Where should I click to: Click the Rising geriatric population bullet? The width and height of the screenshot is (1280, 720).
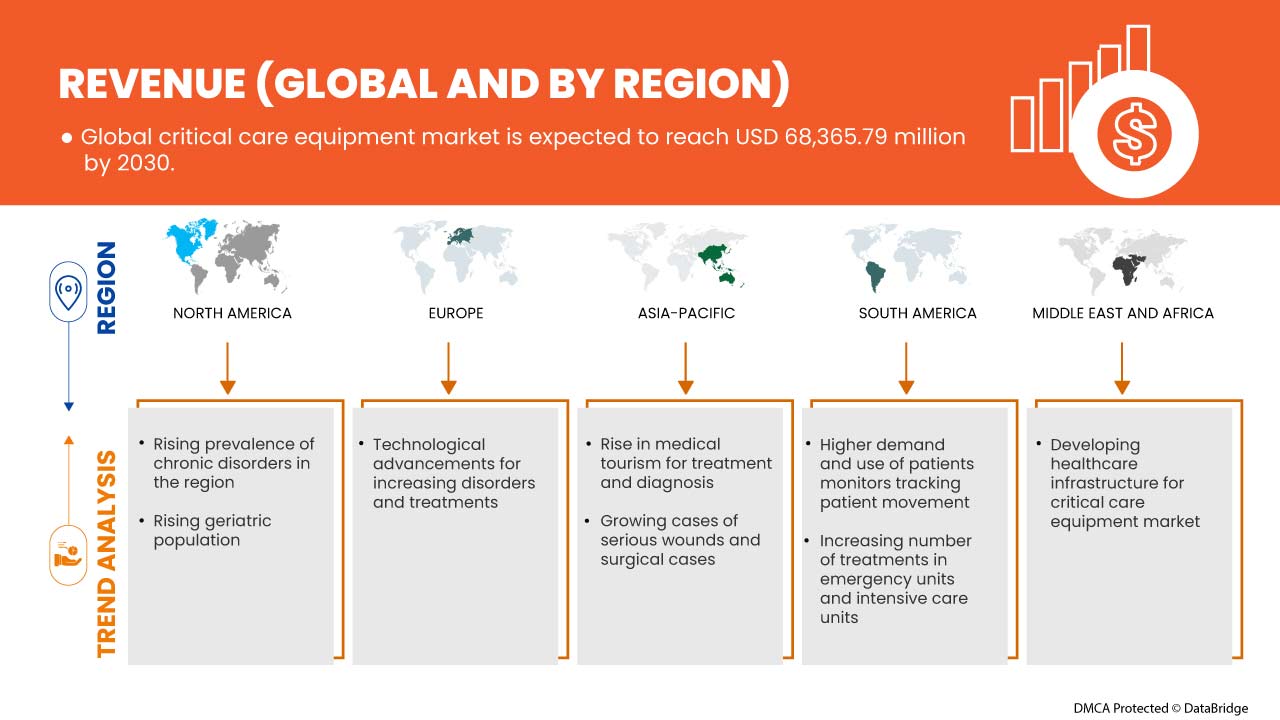(x=212, y=530)
